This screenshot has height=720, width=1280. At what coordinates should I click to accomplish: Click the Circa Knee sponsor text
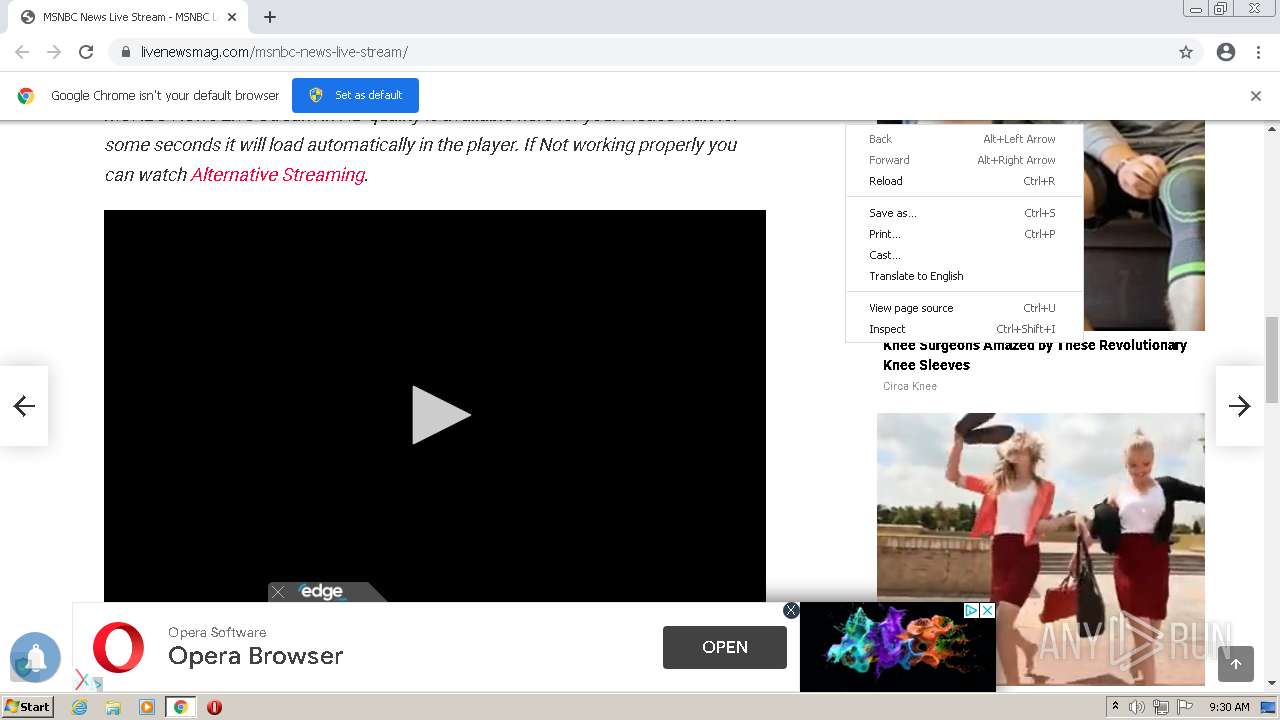pyautogui.click(x=910, y=386)
